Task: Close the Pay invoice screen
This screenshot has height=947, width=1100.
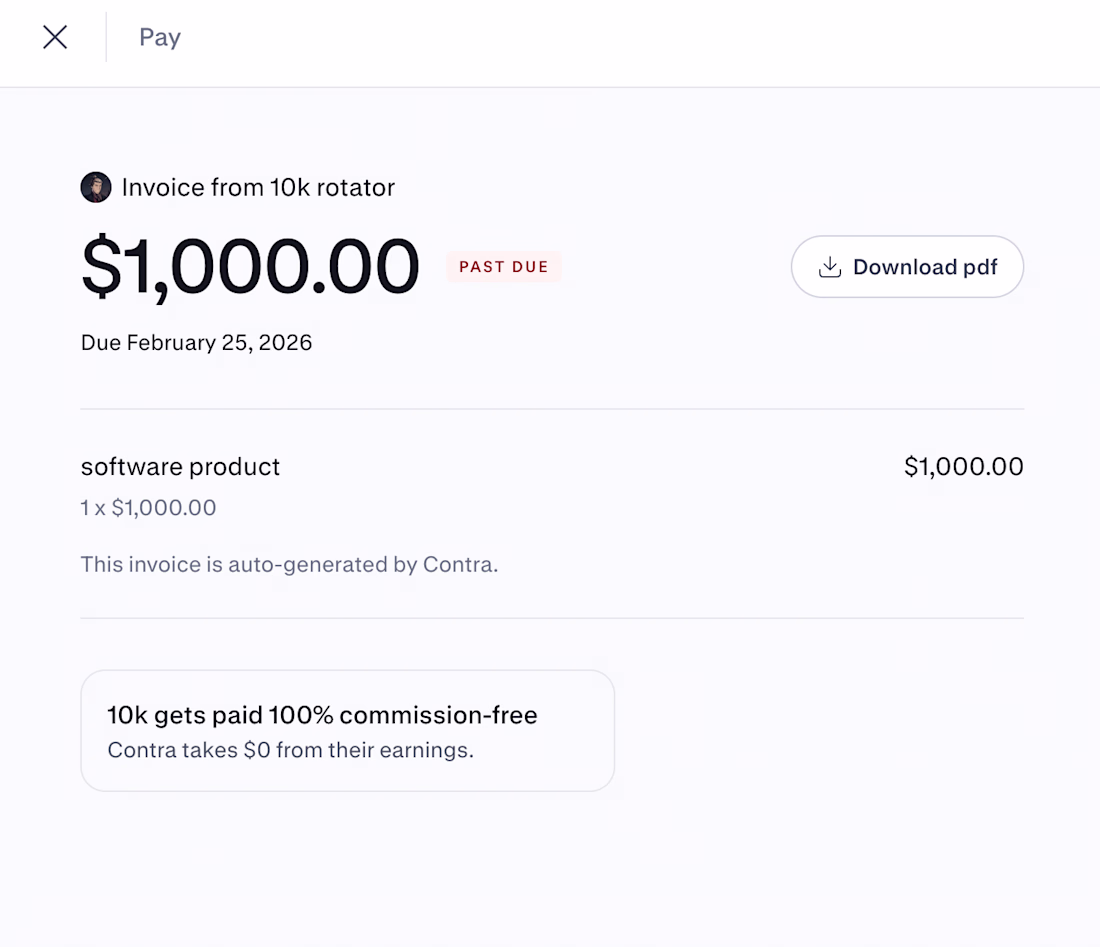Action: [x=55, y=38]
